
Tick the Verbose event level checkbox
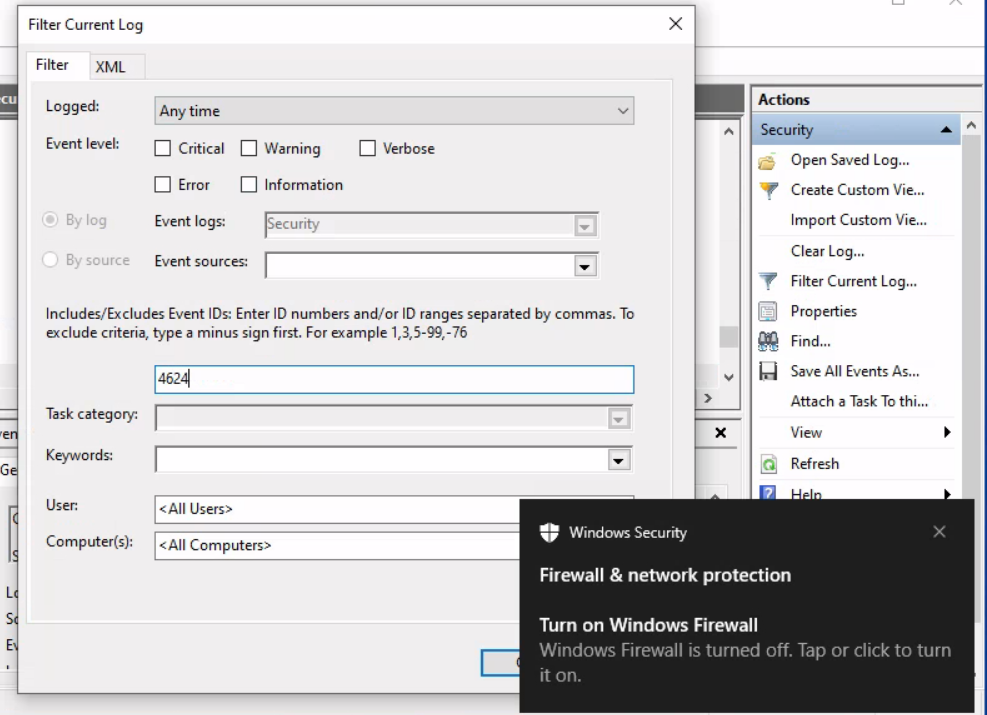[368, 149]
